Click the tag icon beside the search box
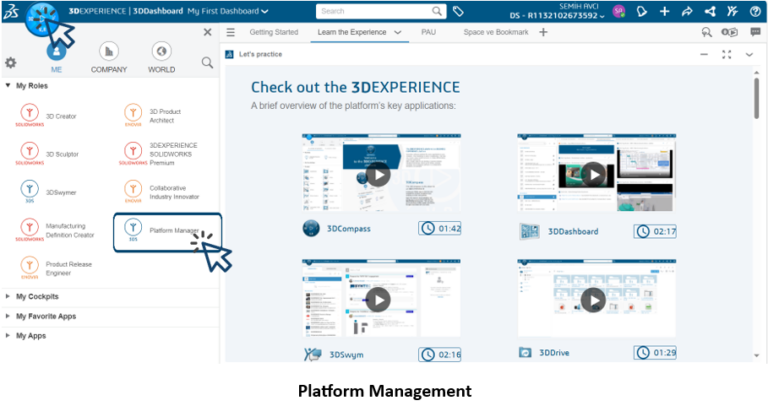Screen dimensions: 768x406 point(458,12)
